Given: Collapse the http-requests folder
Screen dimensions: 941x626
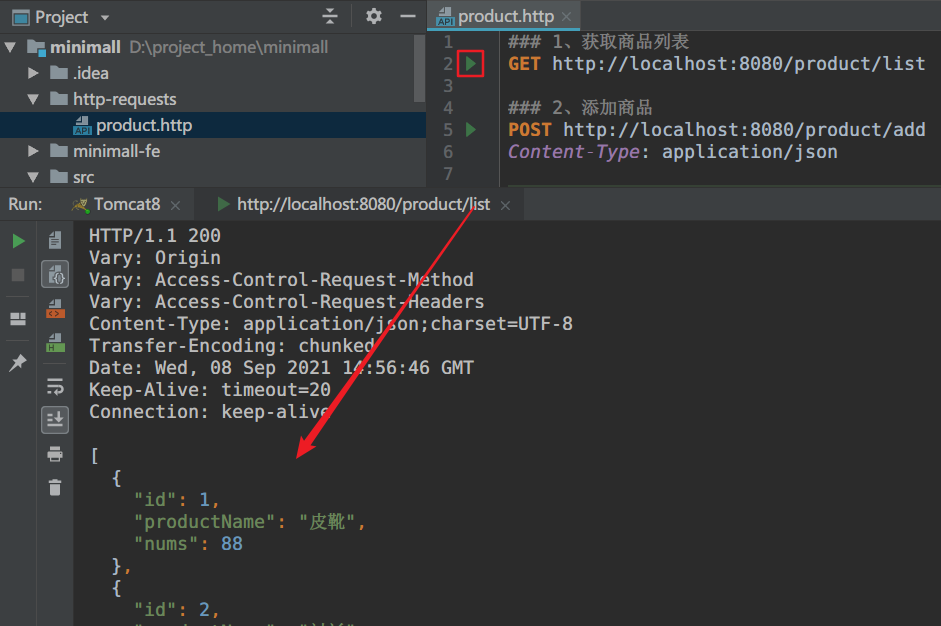Looking at the screenshot, I should [34, 99].
